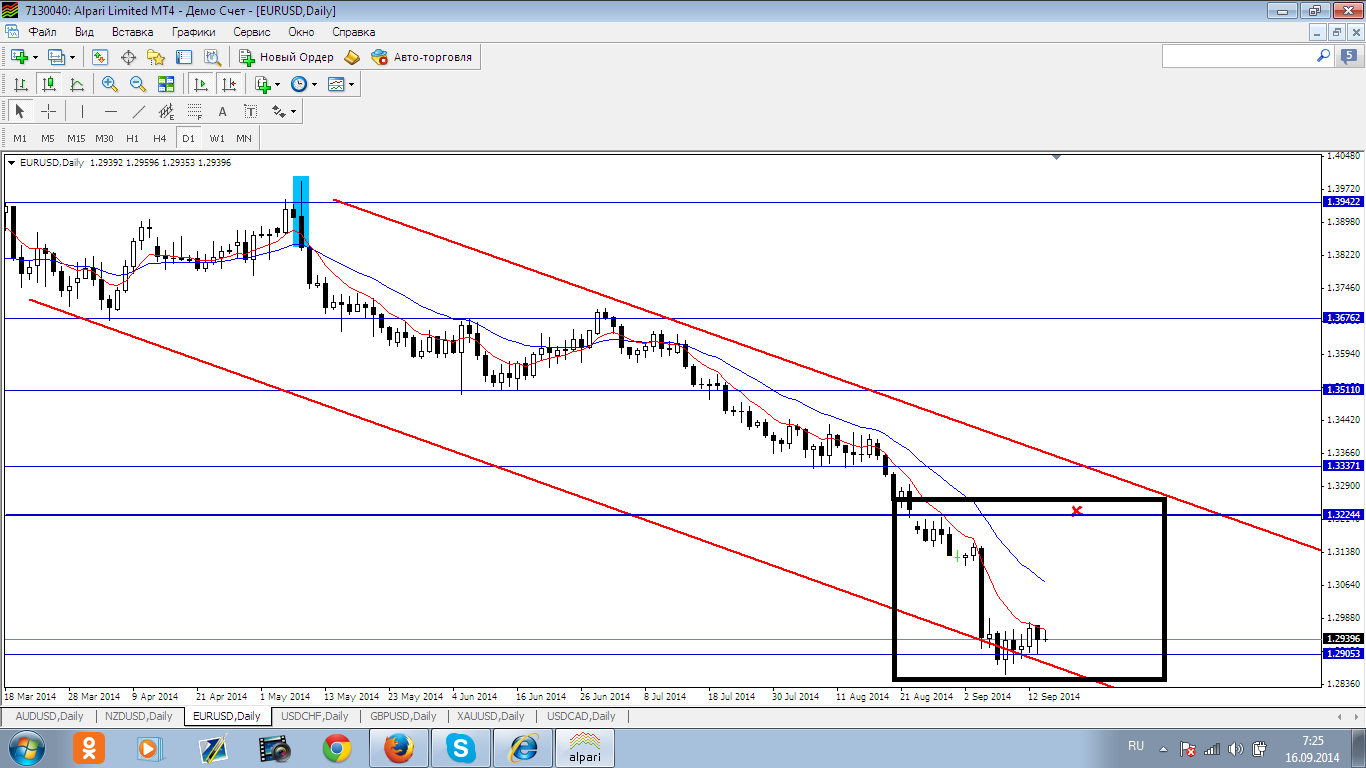Open the Графики menu
1366x768 pixels.
point(194,32)
